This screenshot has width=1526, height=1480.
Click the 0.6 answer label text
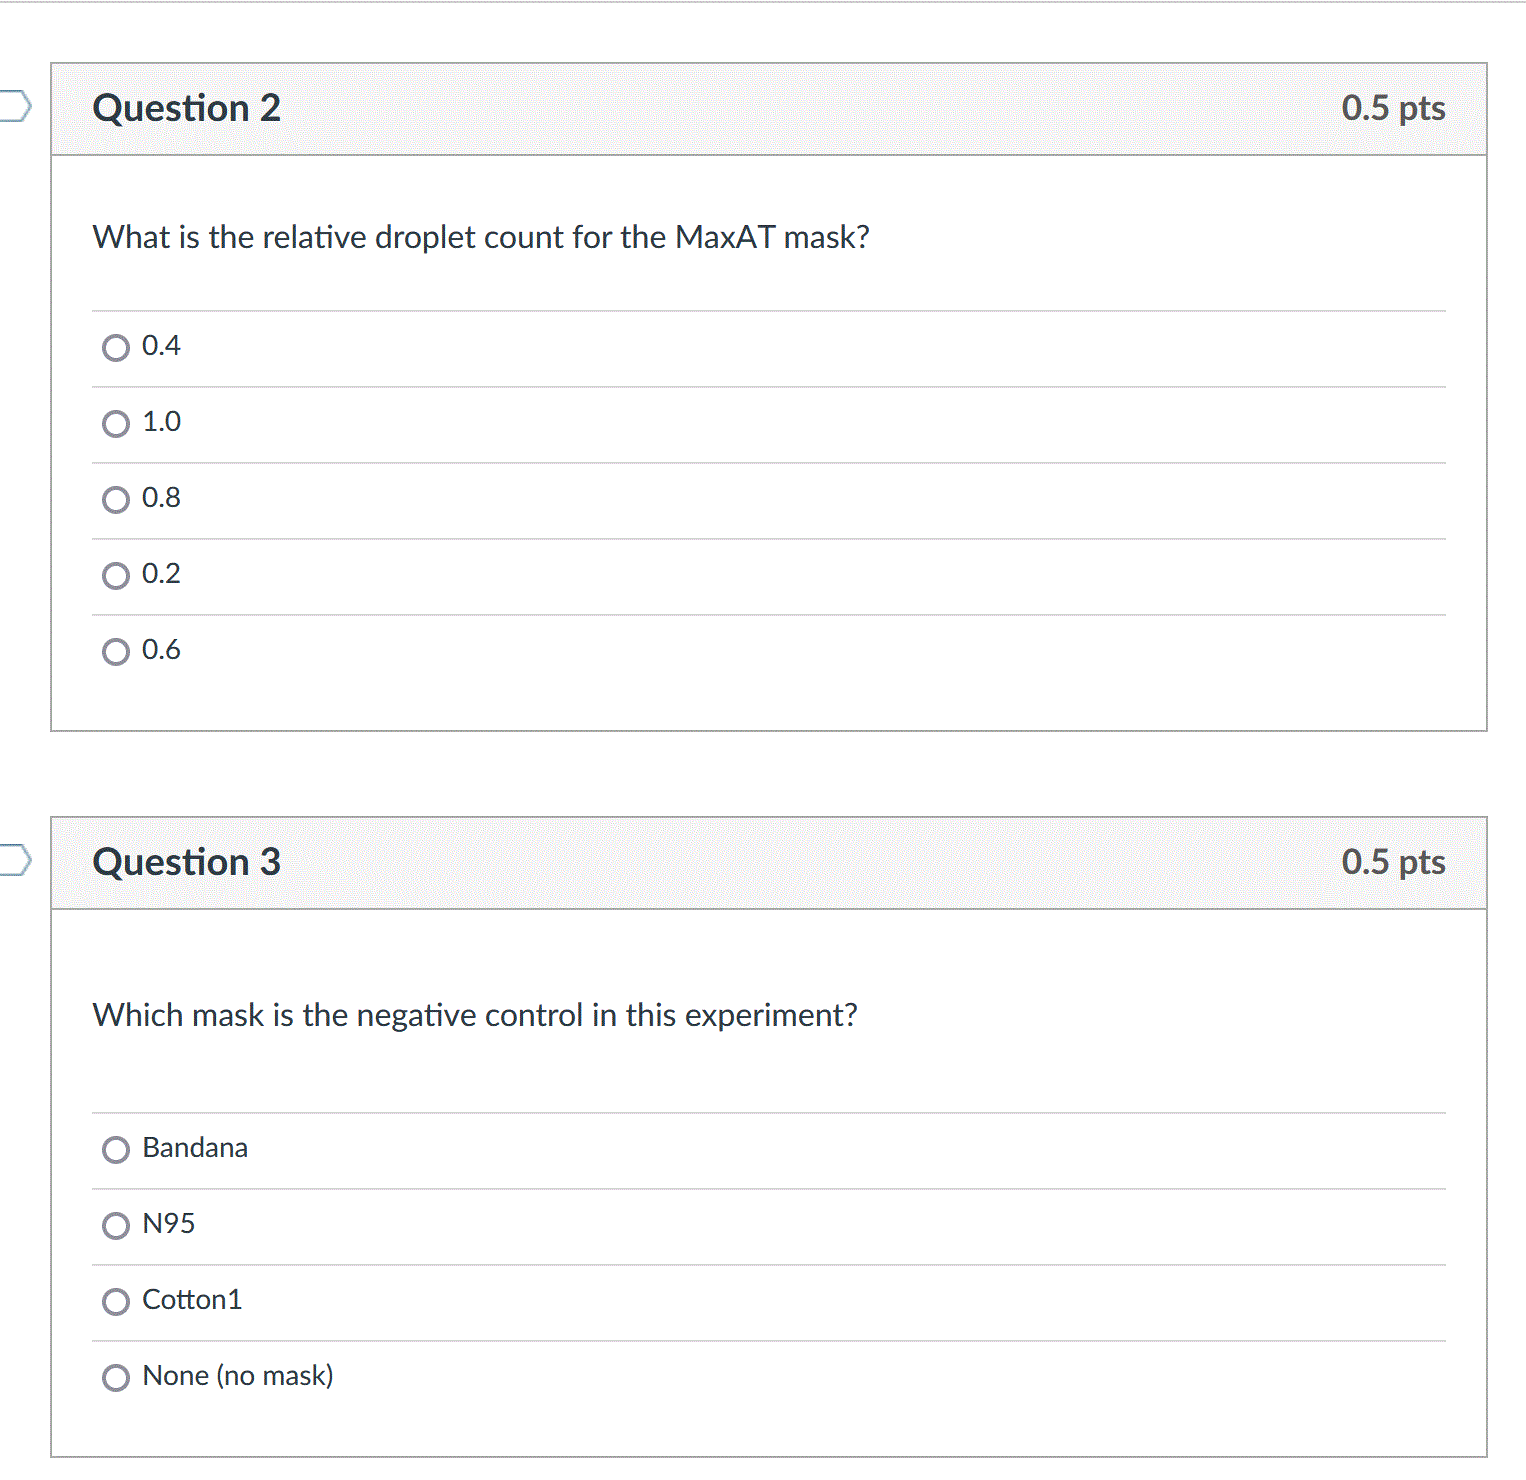(161, 650)
